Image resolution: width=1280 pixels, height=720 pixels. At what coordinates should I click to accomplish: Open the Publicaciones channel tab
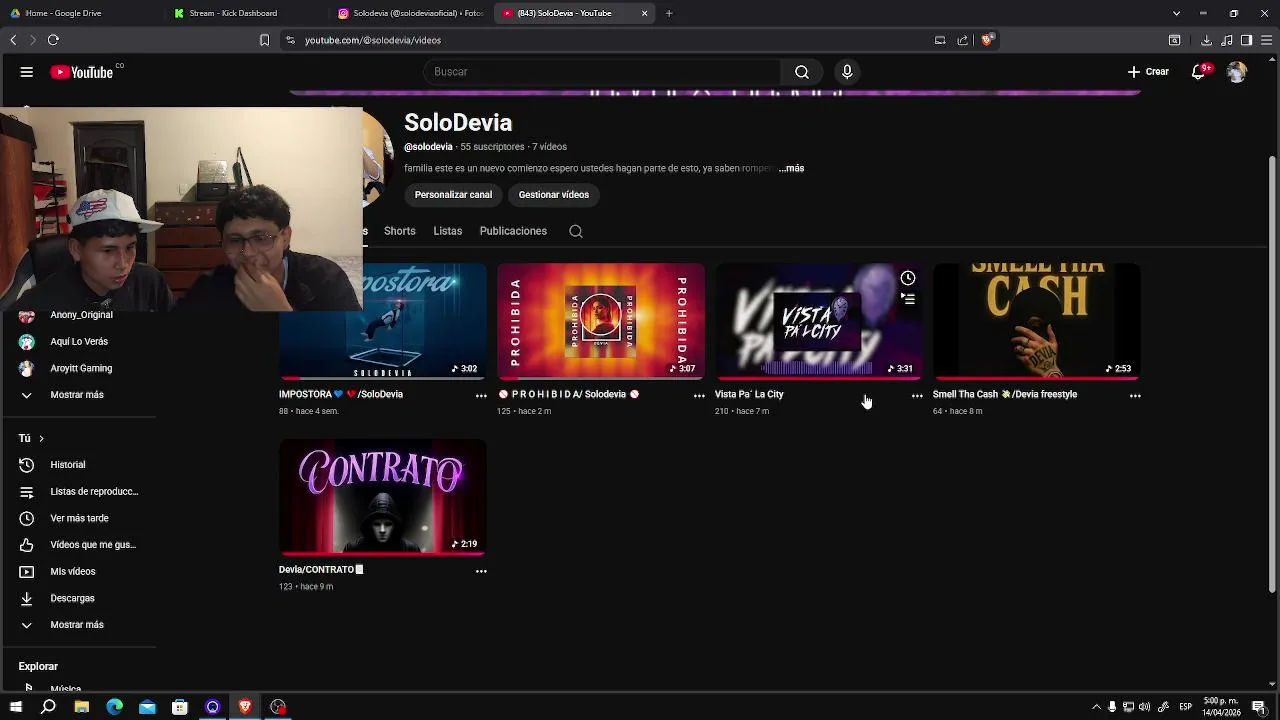(x=513, y=231)
